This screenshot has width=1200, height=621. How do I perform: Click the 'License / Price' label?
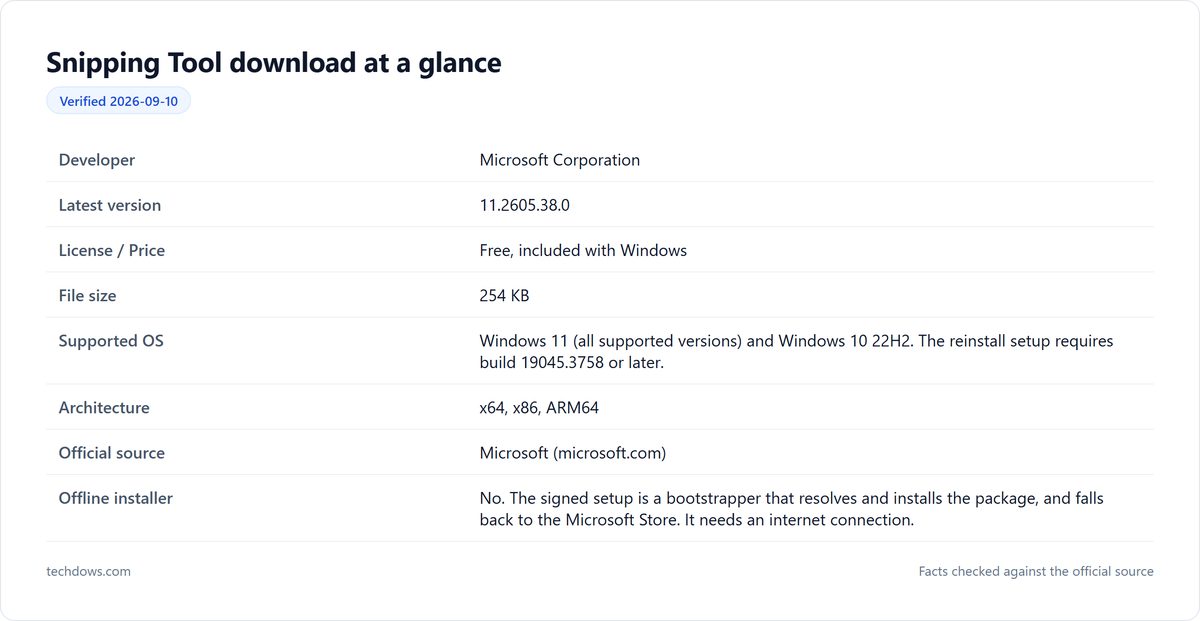coord(112,250)
